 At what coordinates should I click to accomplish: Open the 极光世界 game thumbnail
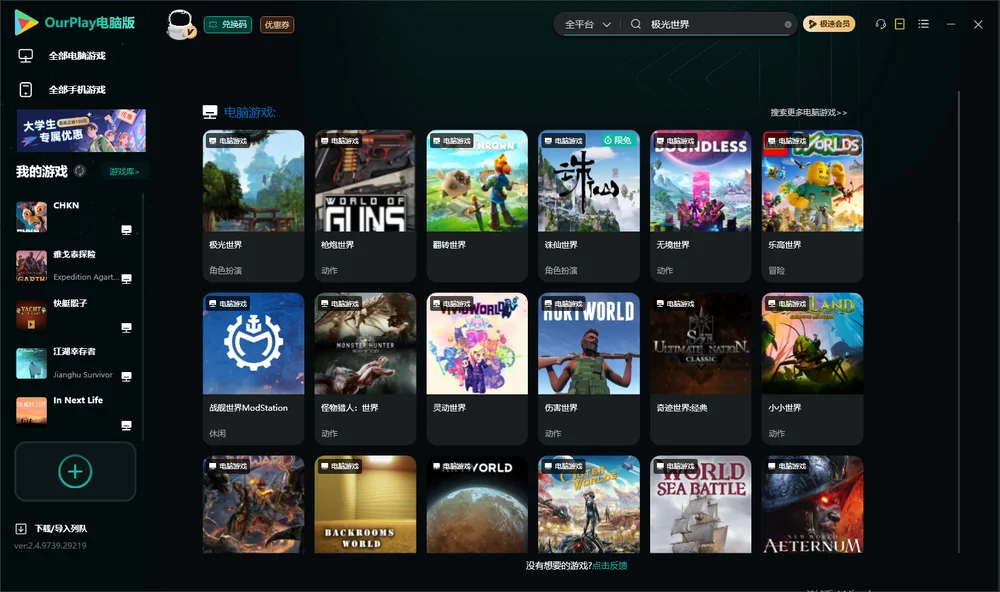tap(253, 181)
